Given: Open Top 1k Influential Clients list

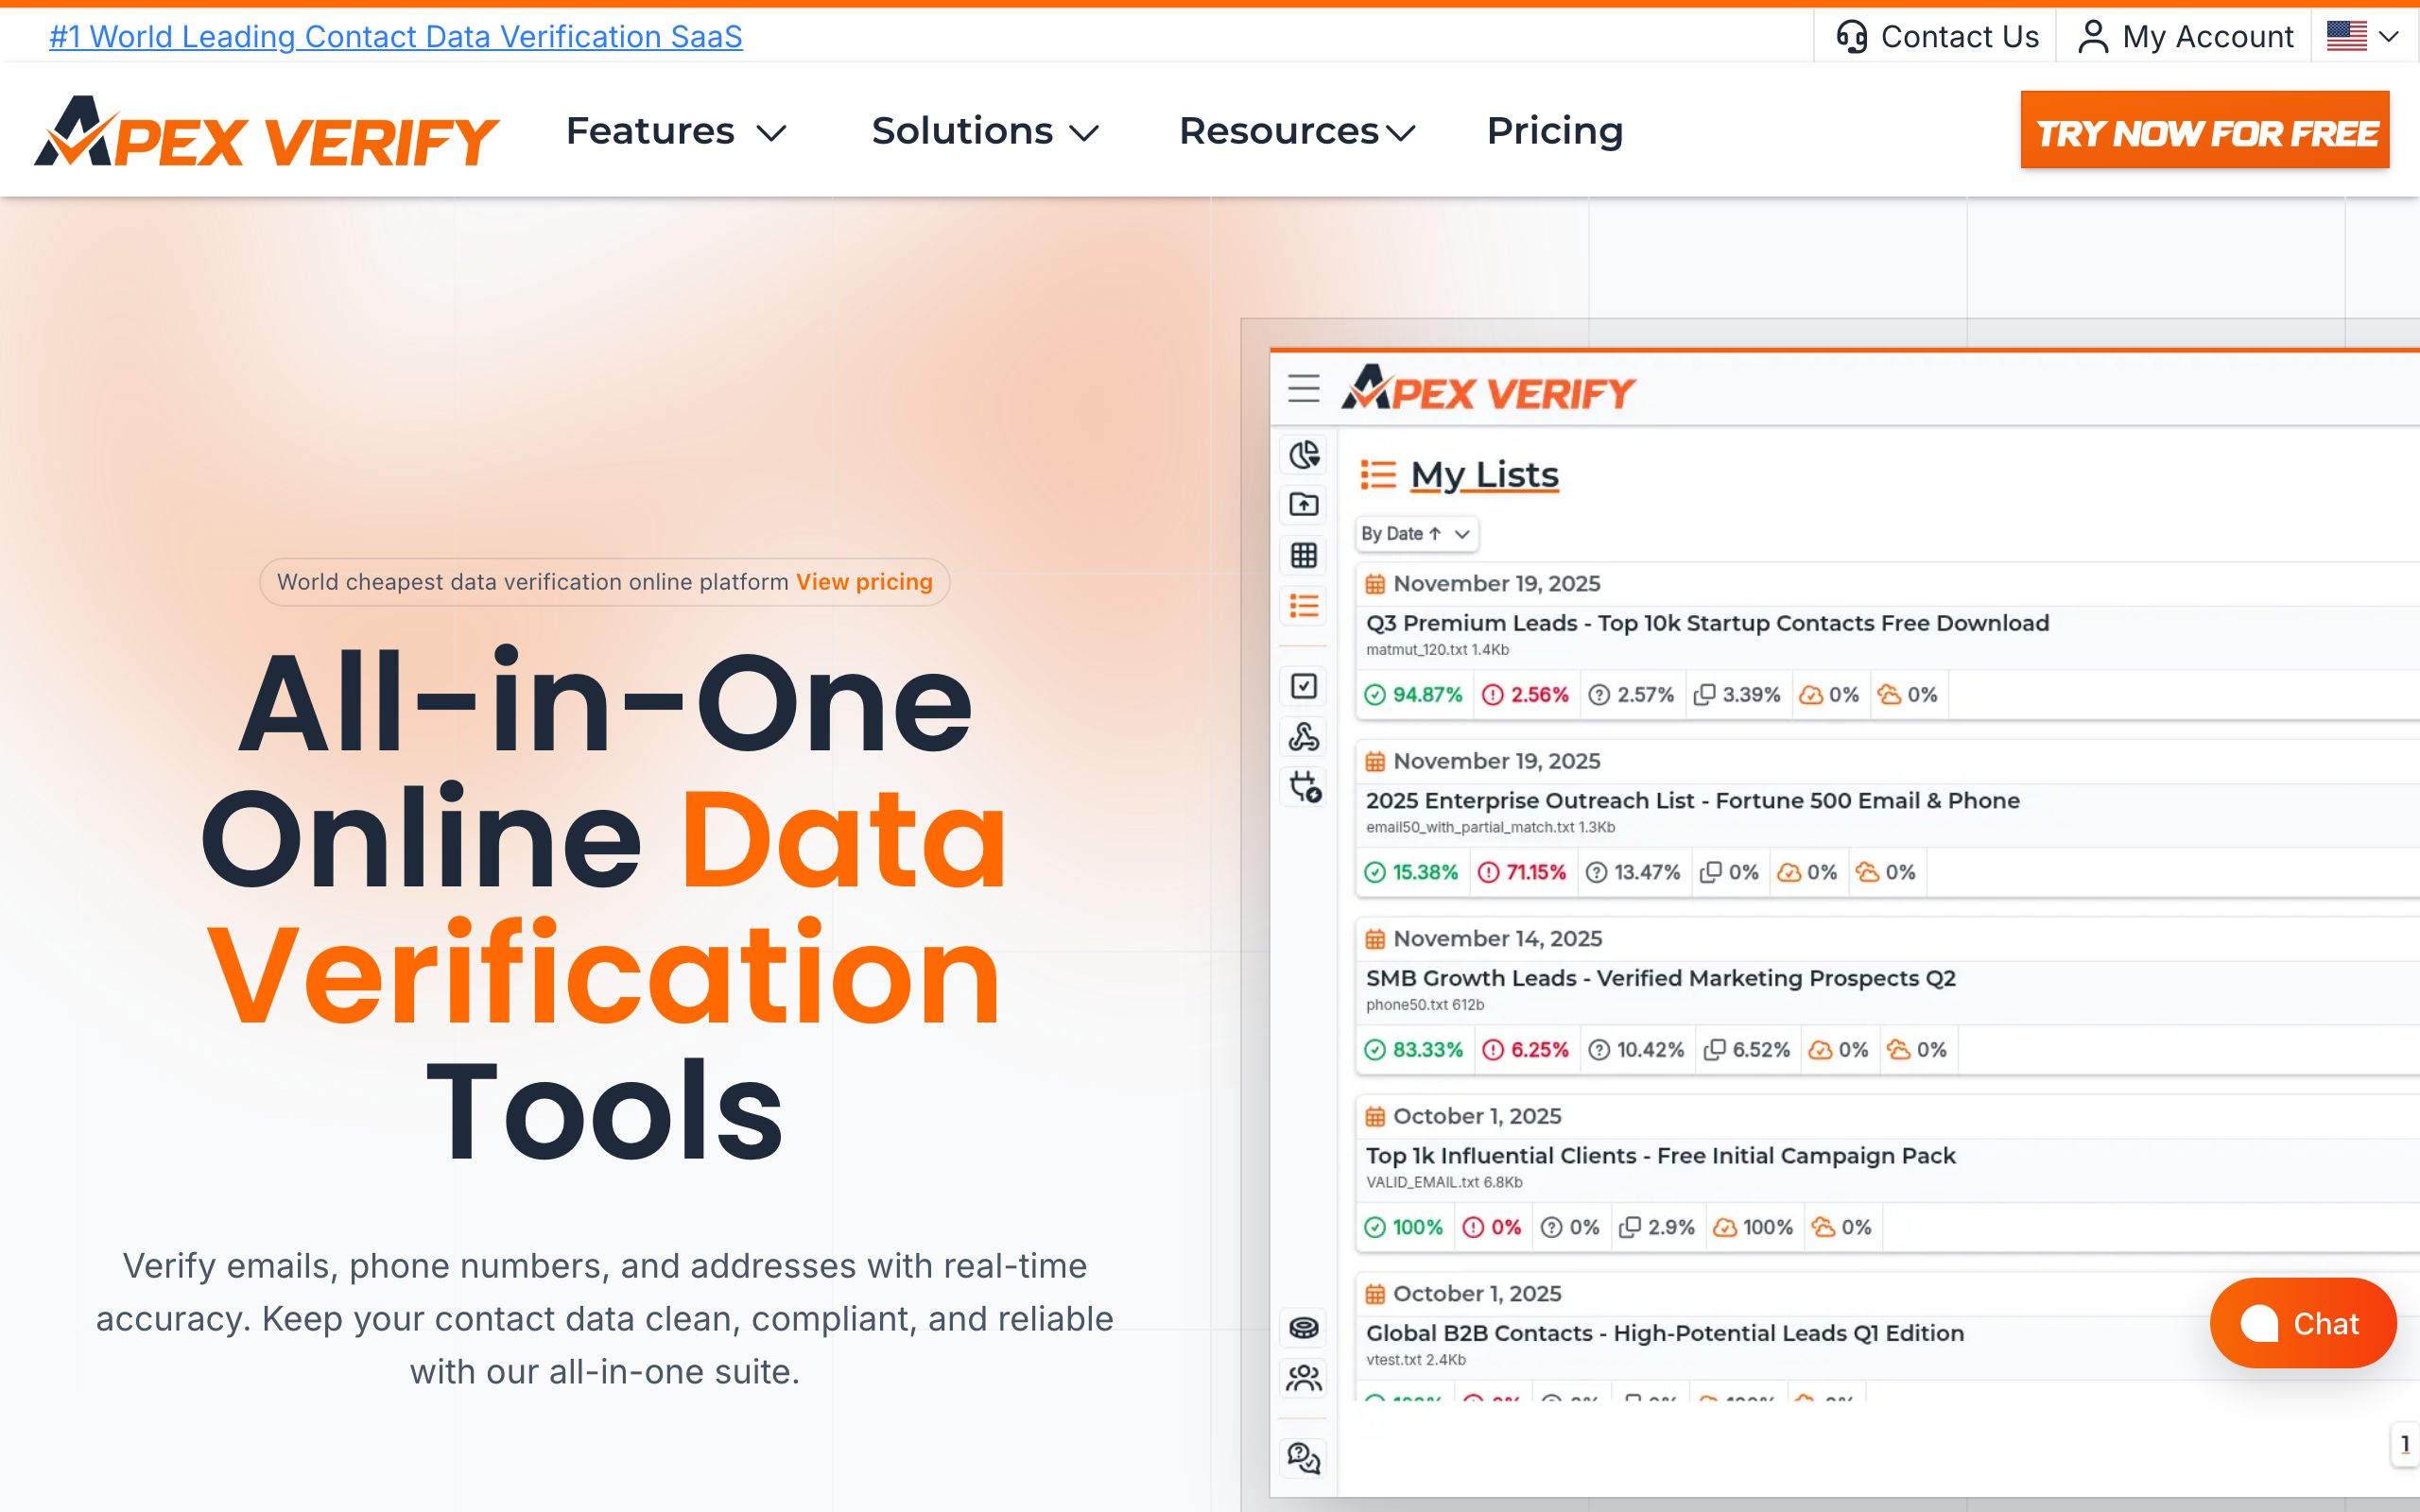Looking at the screenshot, I should point(1660,1156).
